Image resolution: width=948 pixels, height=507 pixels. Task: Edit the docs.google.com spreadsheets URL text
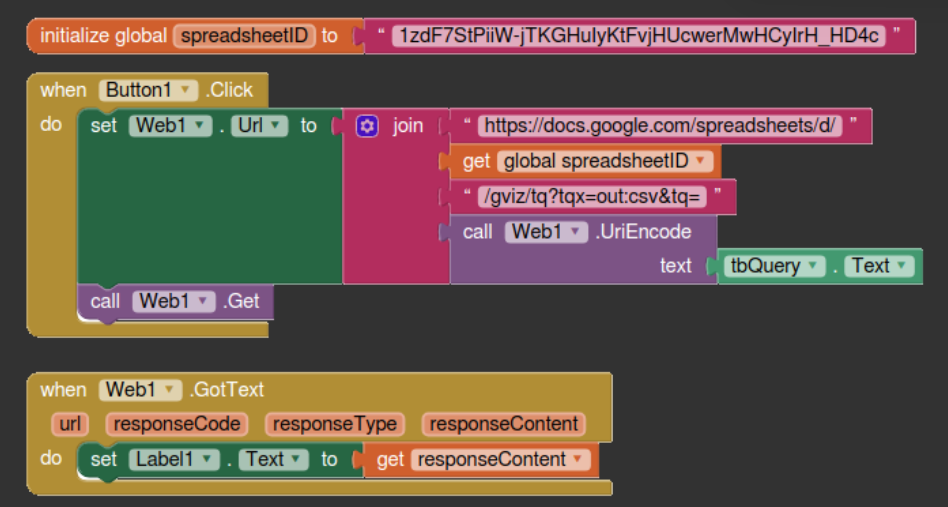coord(661,126)
